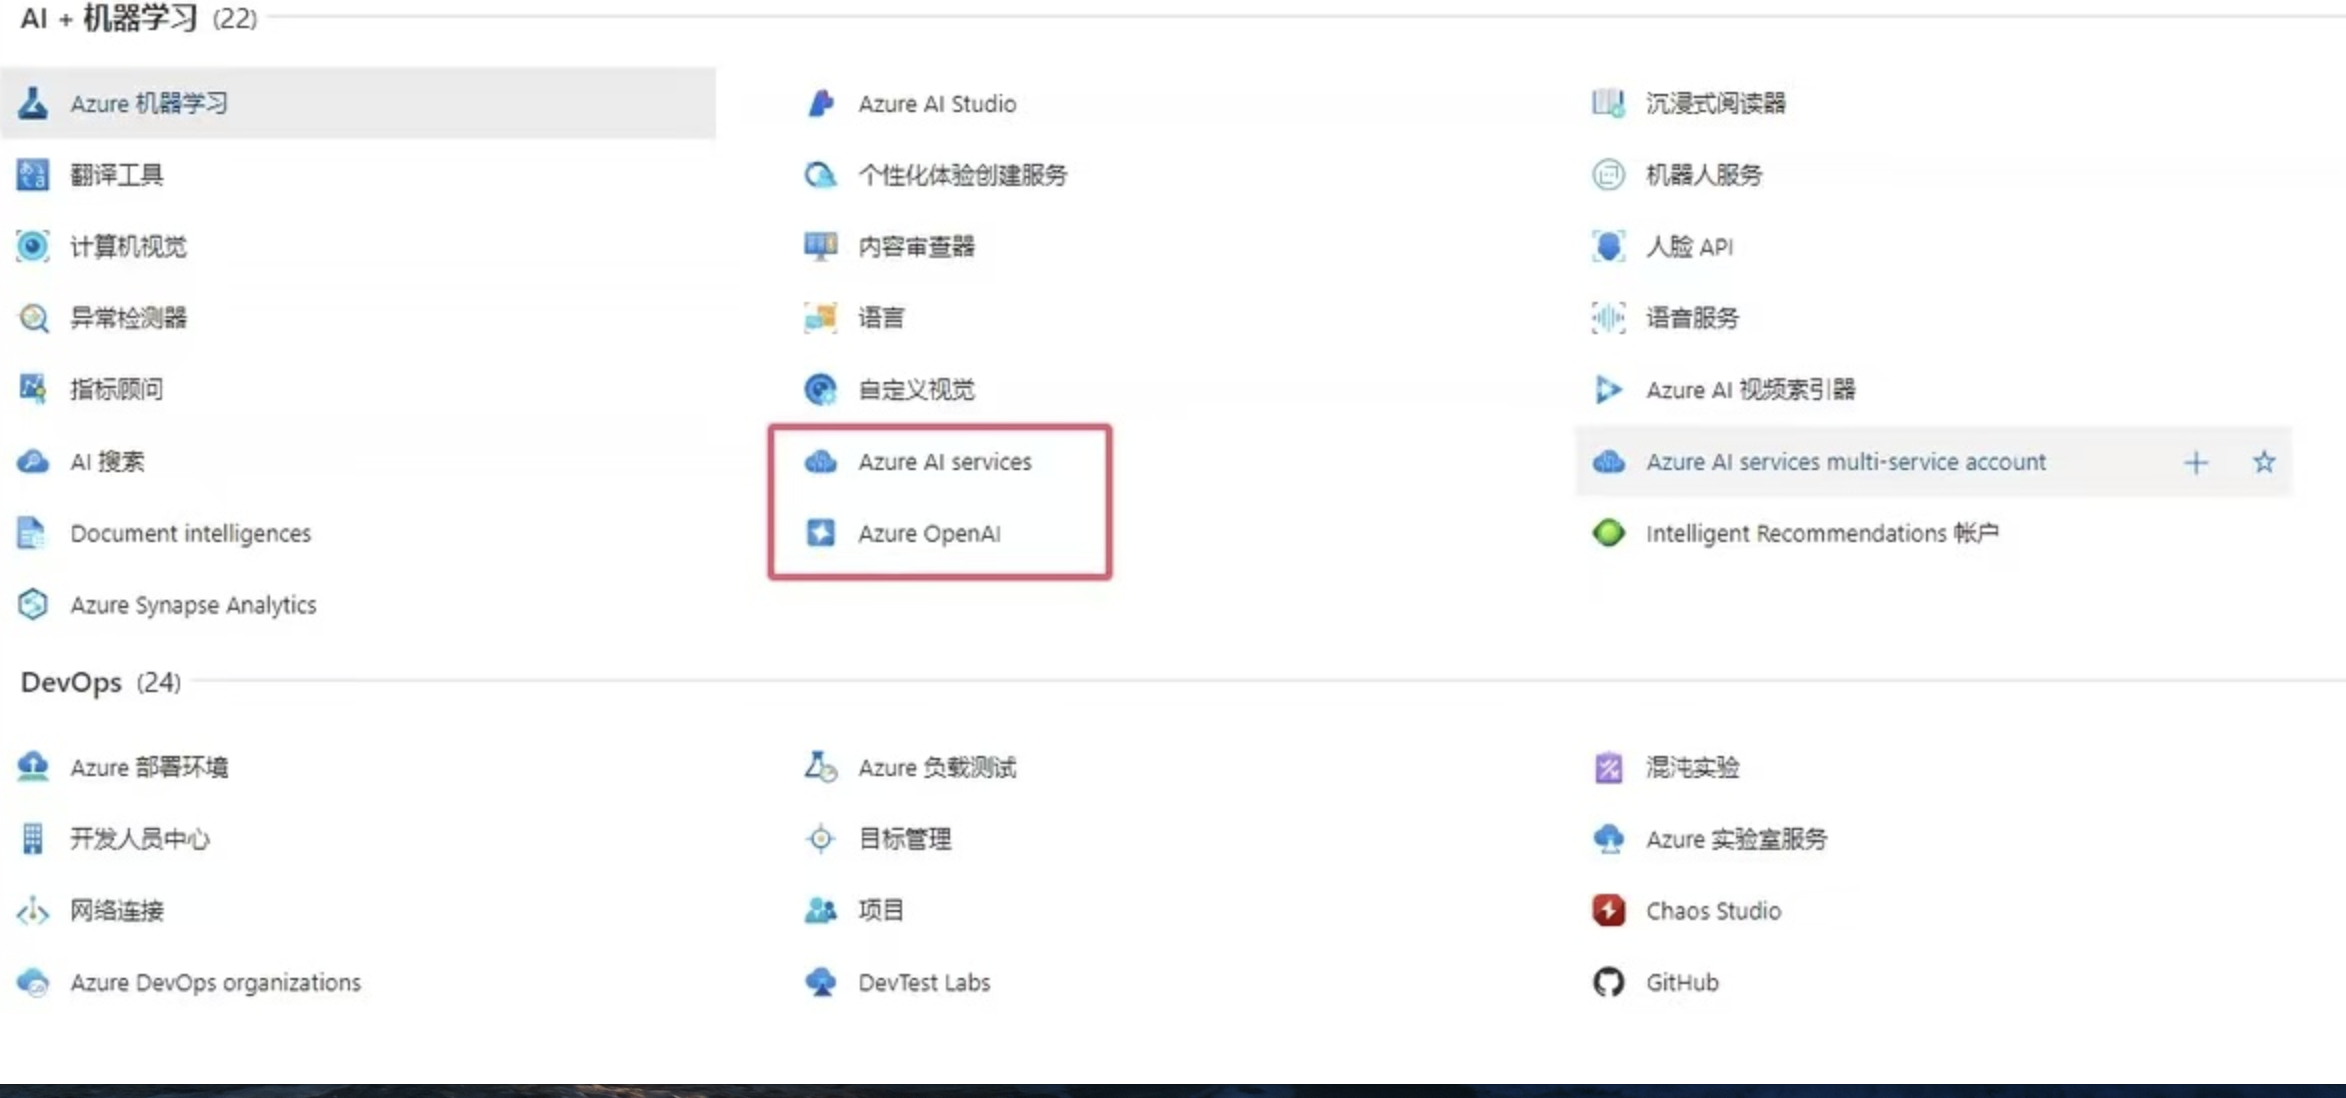Image resolution: width=2346 pixels, height=1098 pixels.
Task: Click the 机器人服务 icon
Action: tap(1609, 175)
